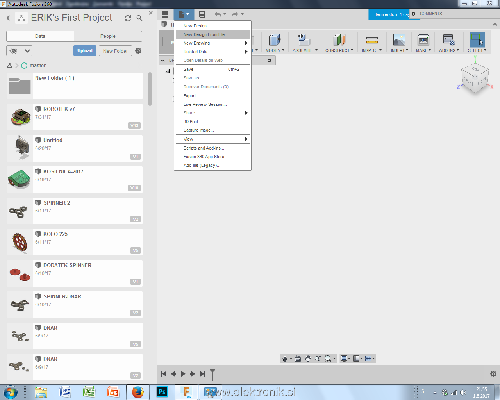Image resolution: width=500 pixels, height=400 pixels.
Task: Open the Construct plane icon
Action: 339,40
